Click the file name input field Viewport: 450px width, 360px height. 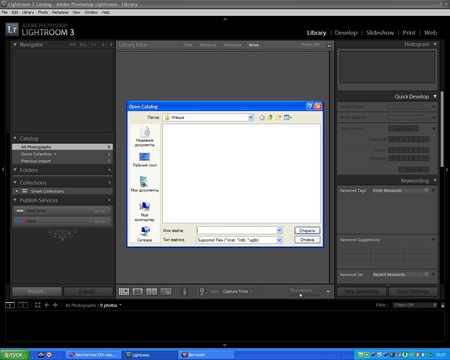tap(236, 230)
